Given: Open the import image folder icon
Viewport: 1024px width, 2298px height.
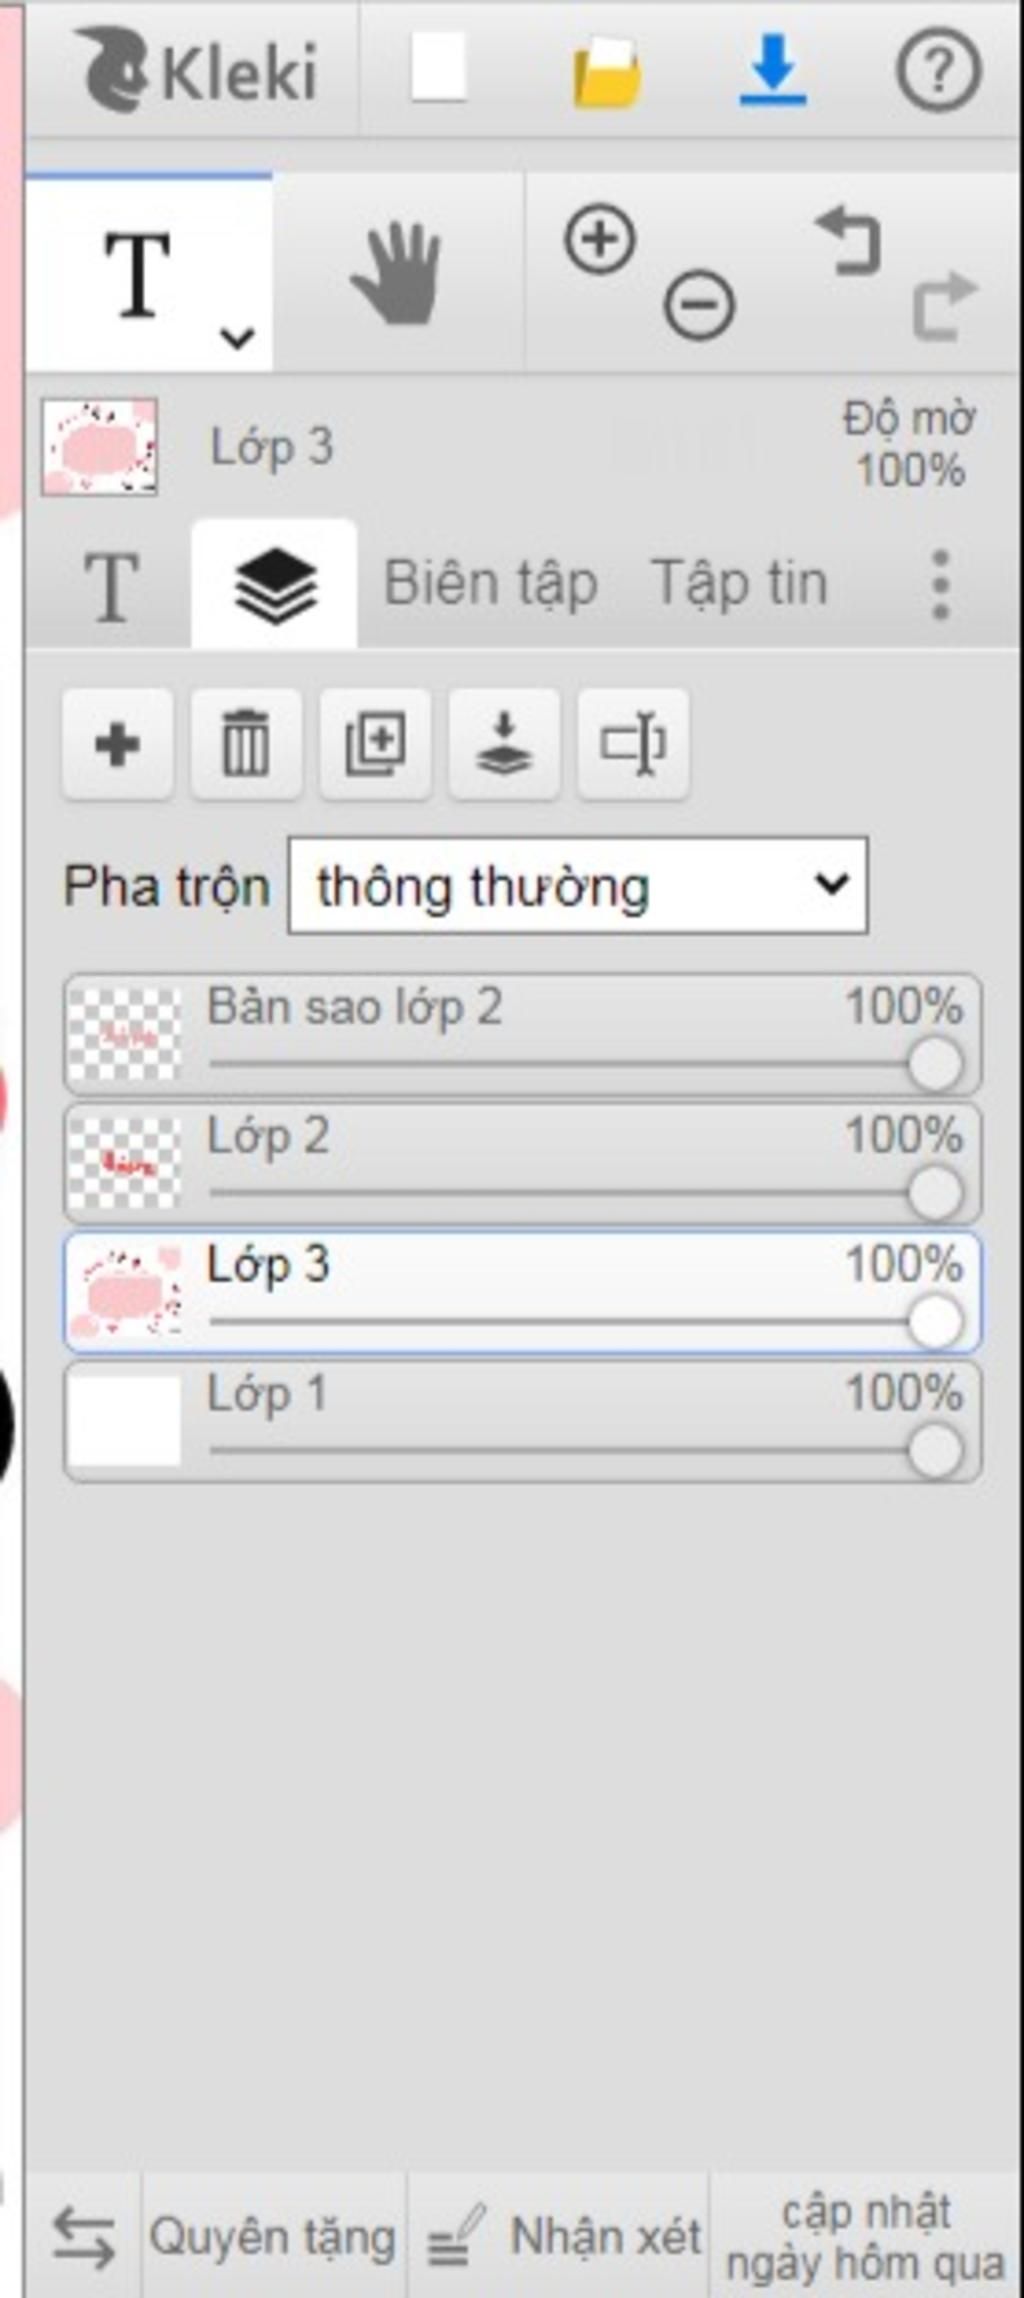Looking at the screenshot, I should (606, 71).
